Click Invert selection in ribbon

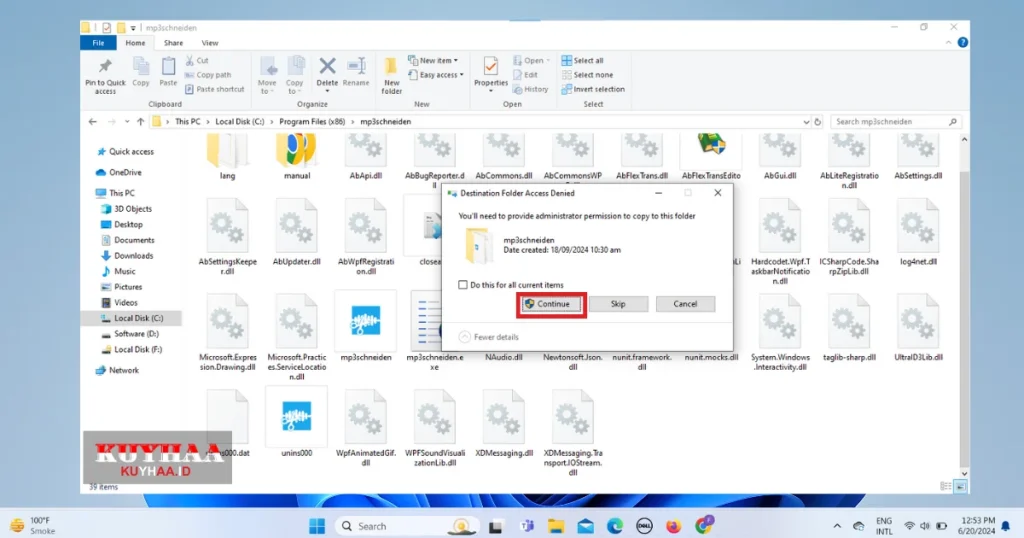tap(593, 89)
